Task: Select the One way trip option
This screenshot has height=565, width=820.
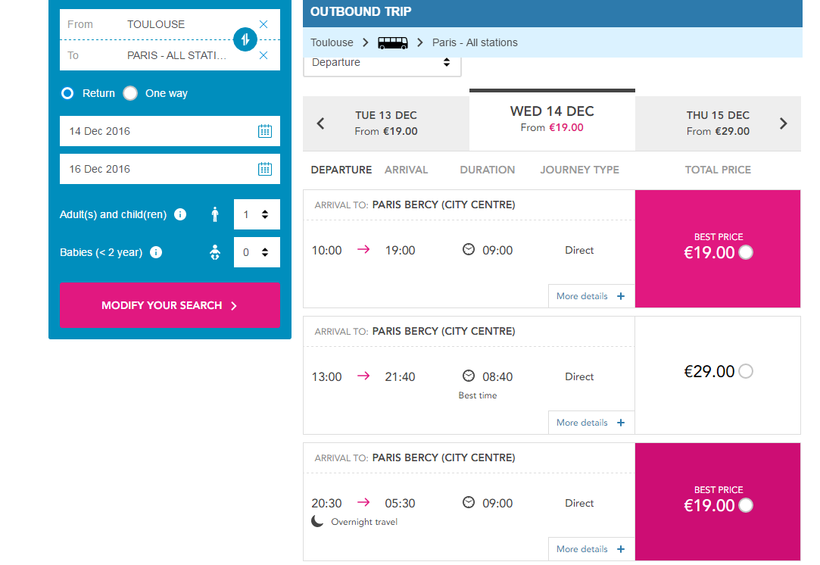Action: [x=130, y=93]
